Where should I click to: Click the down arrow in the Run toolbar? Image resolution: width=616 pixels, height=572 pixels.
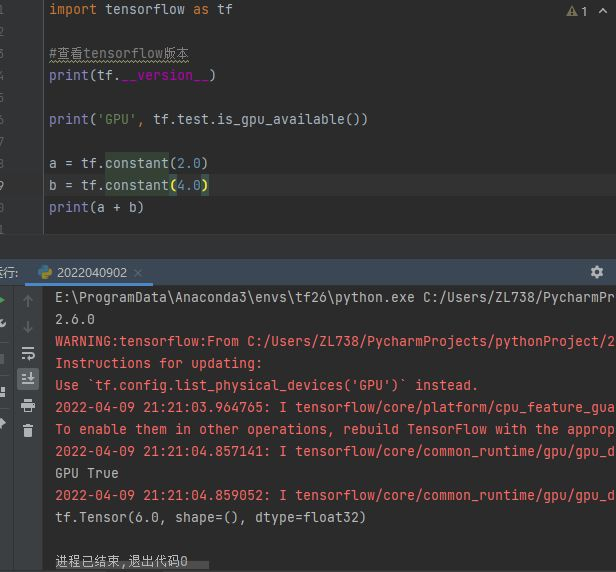[x=28, y=327]
